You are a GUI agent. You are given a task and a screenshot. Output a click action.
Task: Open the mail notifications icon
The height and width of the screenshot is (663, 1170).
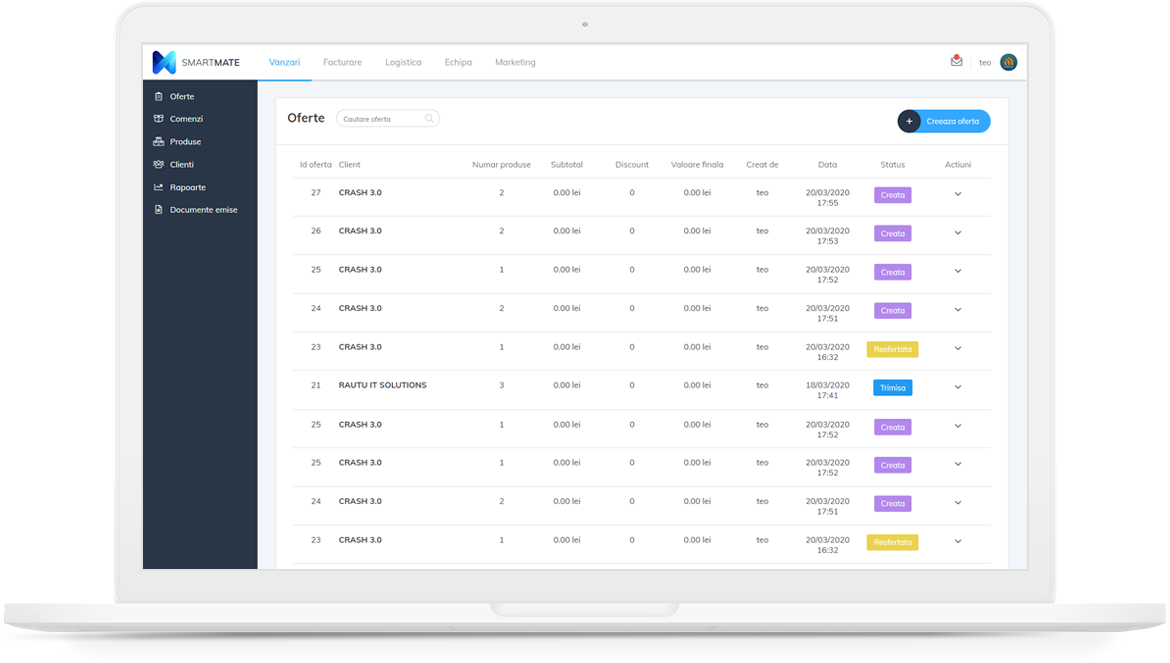(956, 61)
